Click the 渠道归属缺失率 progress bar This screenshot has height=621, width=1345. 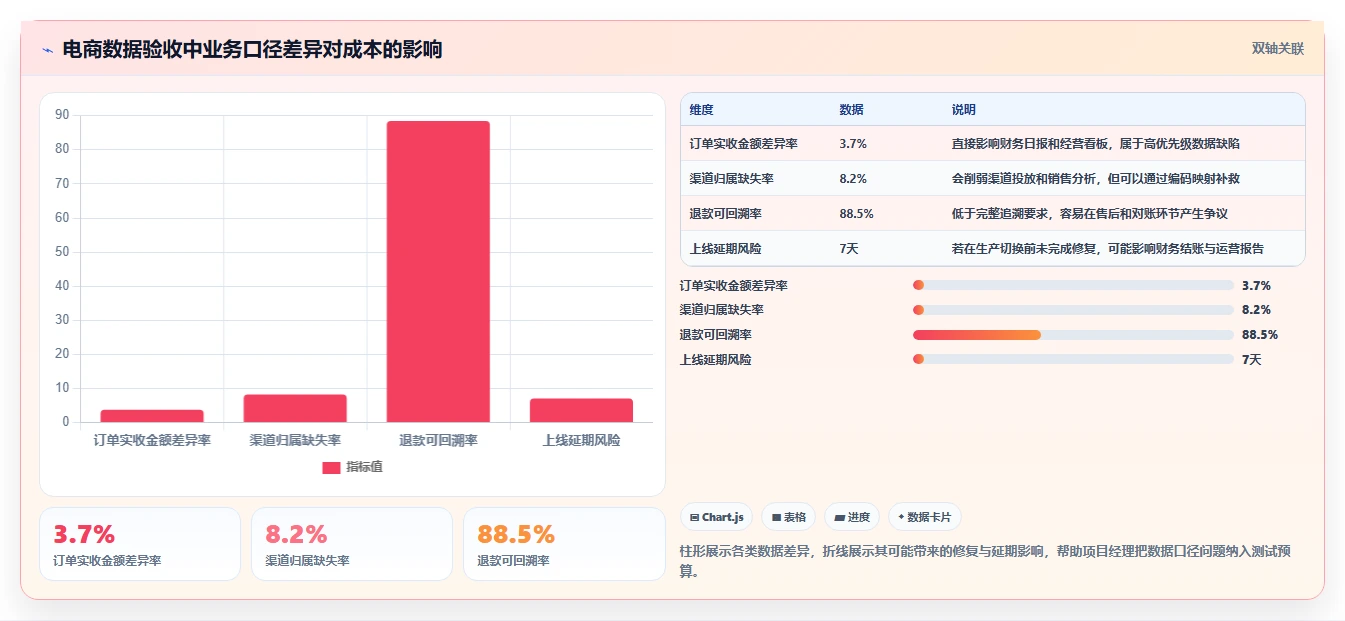click(1073, 310)
